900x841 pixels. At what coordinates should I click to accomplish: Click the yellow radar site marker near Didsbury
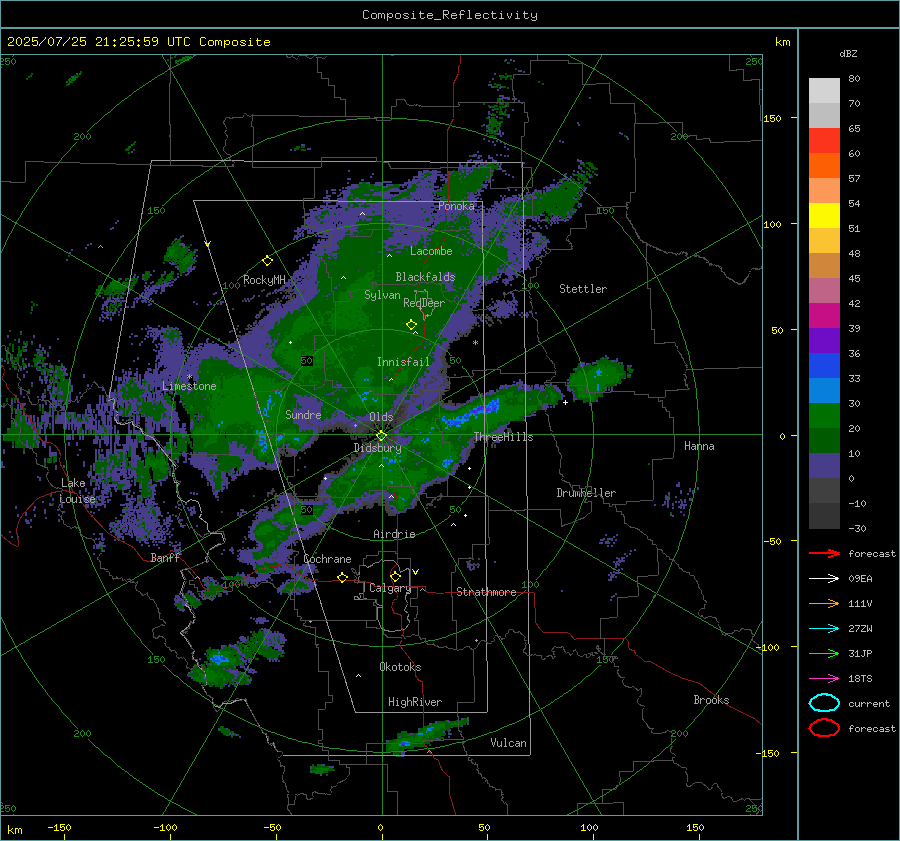pos(381,436)
